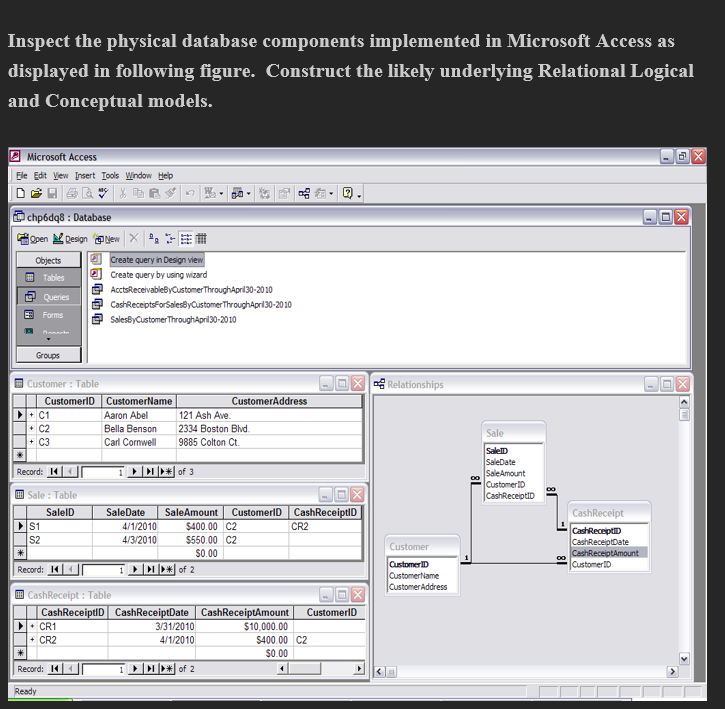Select Create query in Design view
The height and width of the screenshot is (709, 725).
click(157, 260)
